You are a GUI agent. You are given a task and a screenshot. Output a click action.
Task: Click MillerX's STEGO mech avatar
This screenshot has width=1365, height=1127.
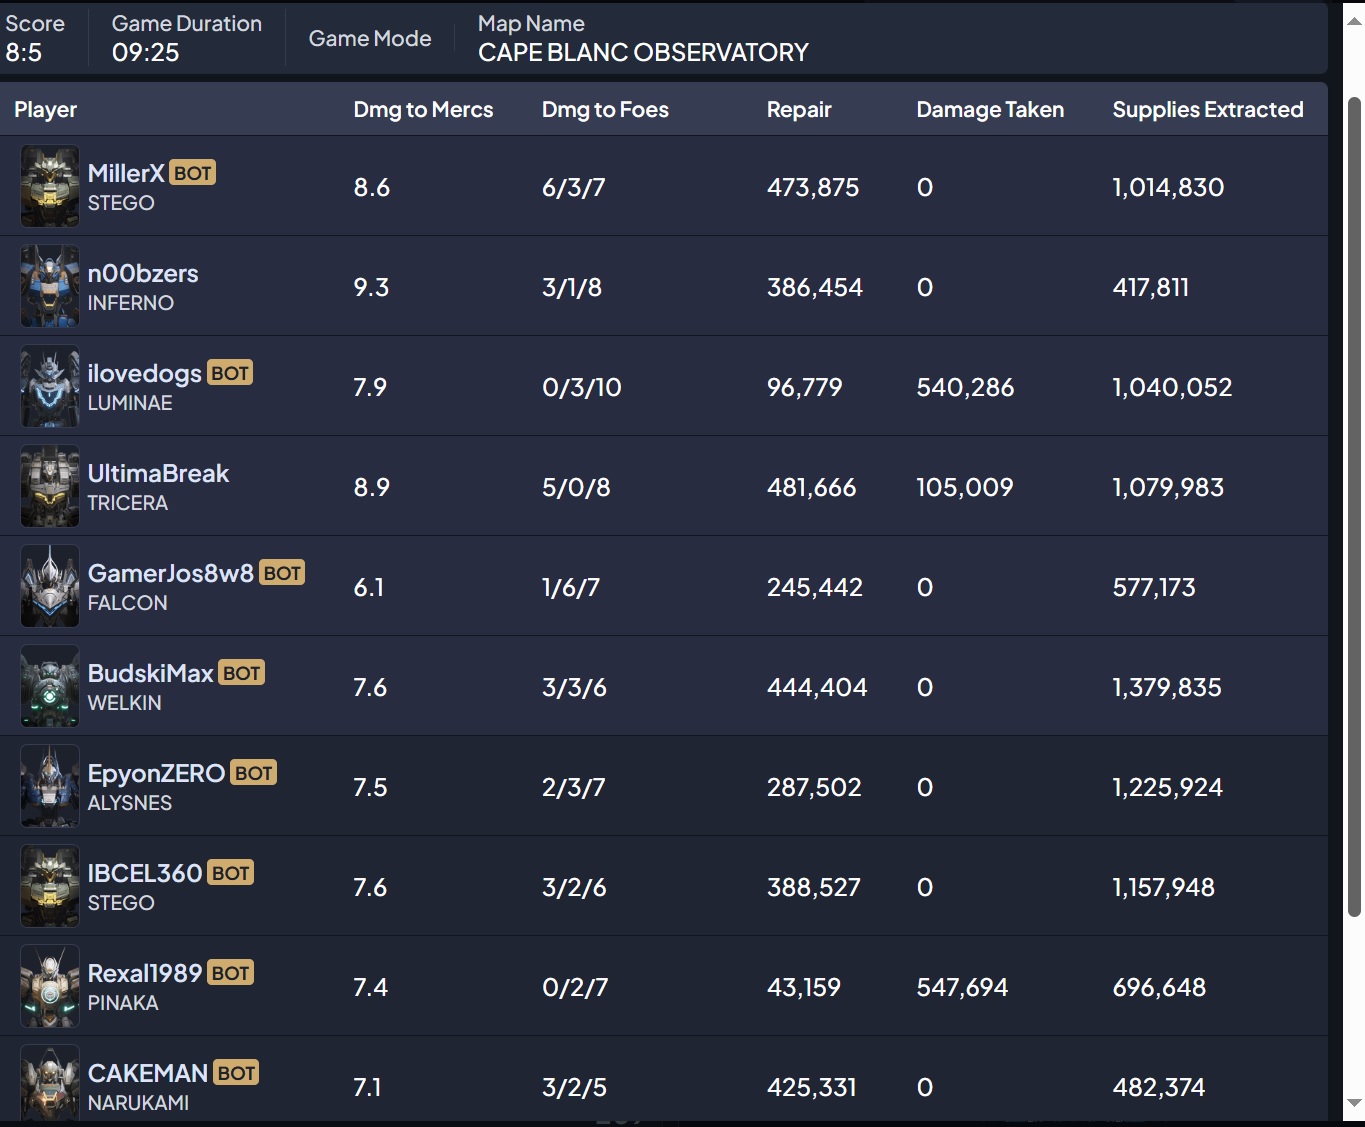[x=50, y=186]
